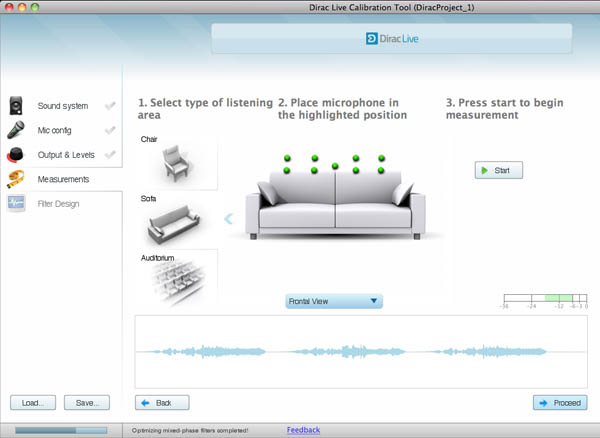The image size is (600, 438).
Task: Click the bottom-left green microphone position dot
Action: pos(287,170)
